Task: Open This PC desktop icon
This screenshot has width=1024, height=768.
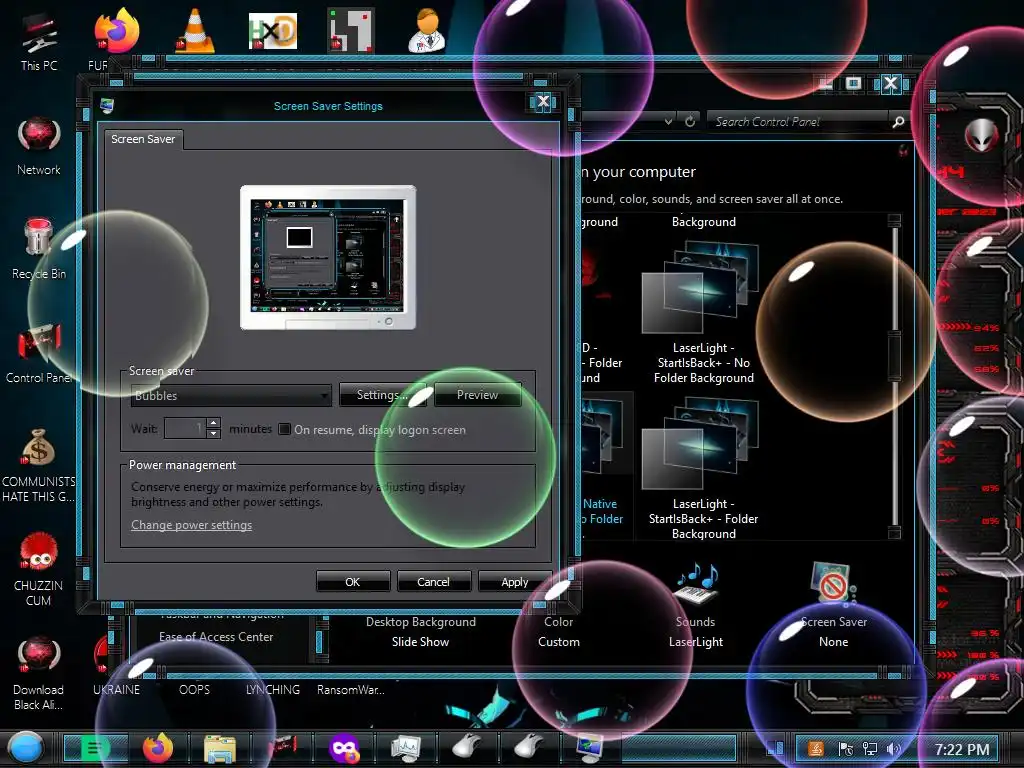Action: pos(39,39)
